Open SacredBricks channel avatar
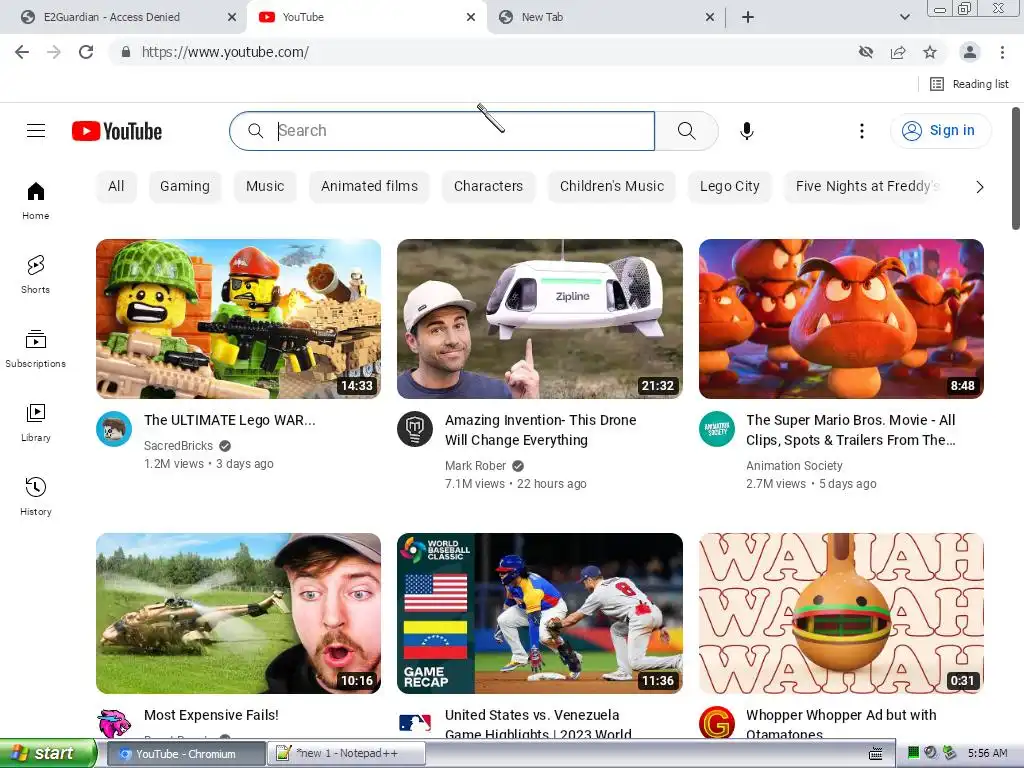 [114, 429]
